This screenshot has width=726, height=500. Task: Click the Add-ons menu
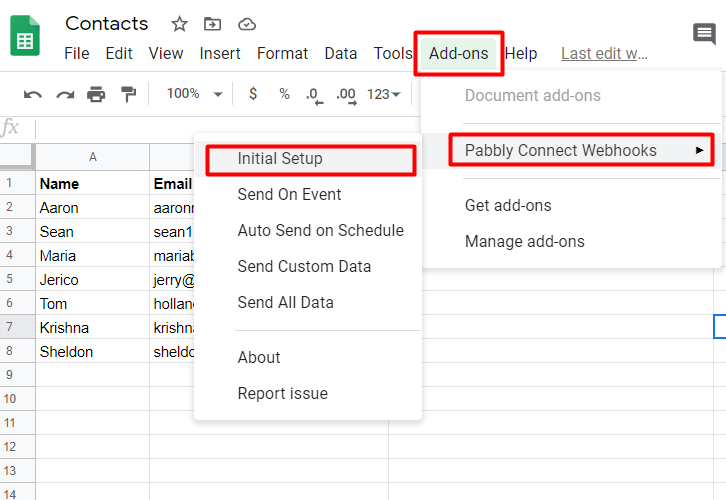[458, 54]
